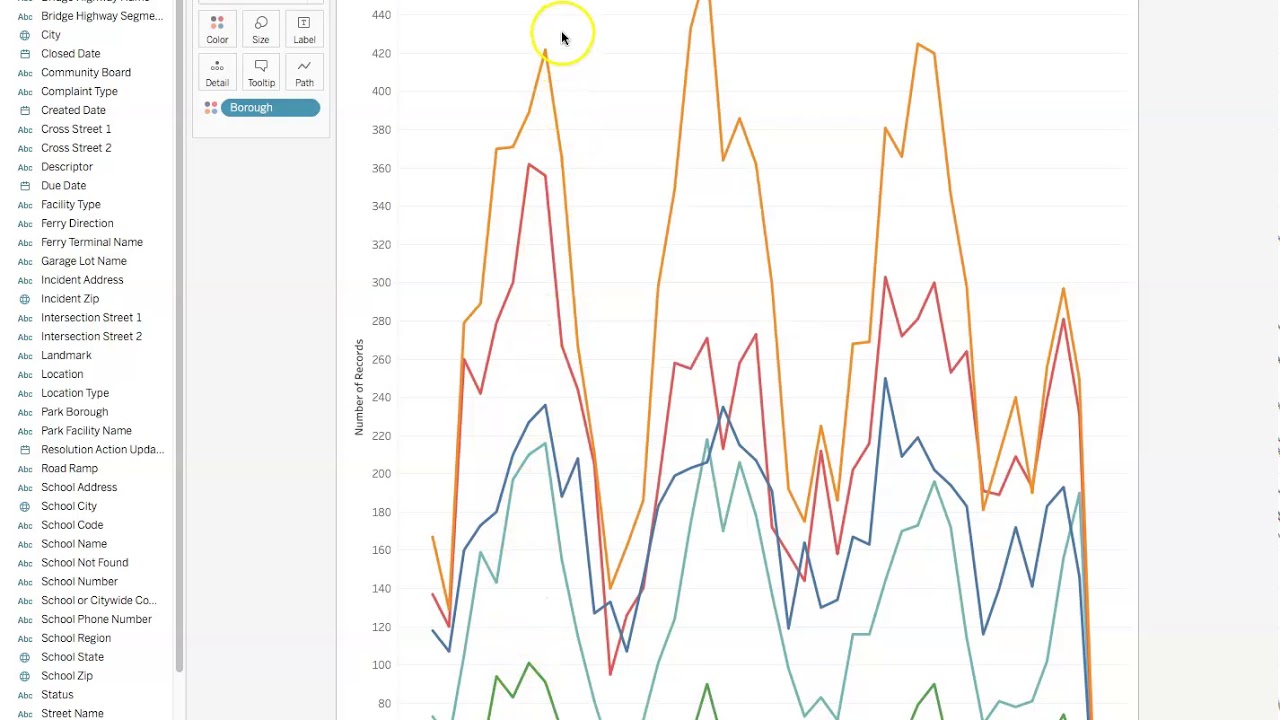Open the Path marks card button
This screenshot has width=1280, height=720.
pos(304,73)
